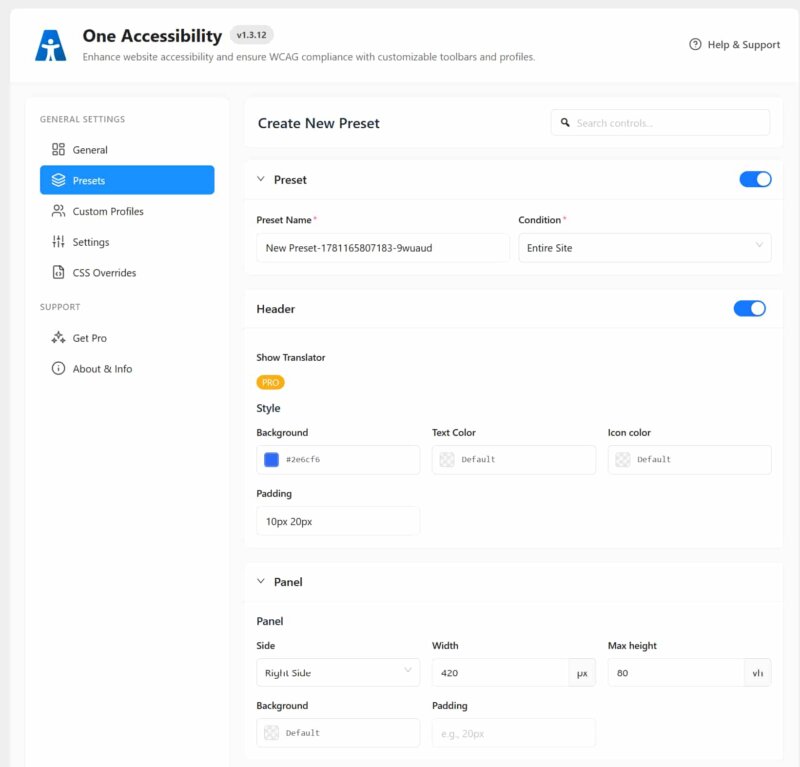The height and width of the screenshot is (767, 800).
Task: Open the Side dropdown showing Right Side
Action: 338,673
